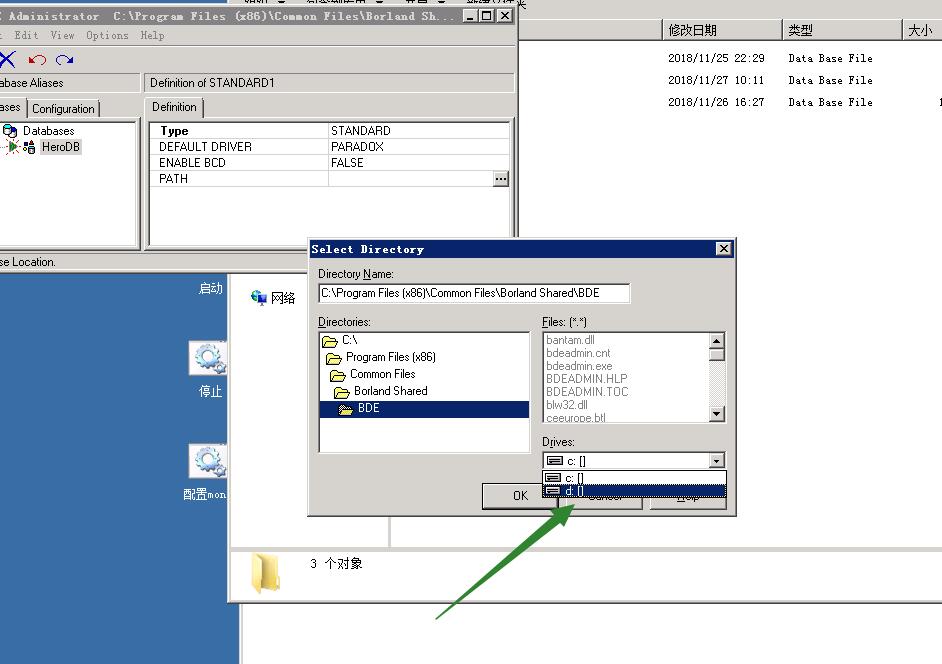The height and width of the screenshot is (664, 942).
Task: Click the redo arrow icon in the toolbar
Action: 65,60
